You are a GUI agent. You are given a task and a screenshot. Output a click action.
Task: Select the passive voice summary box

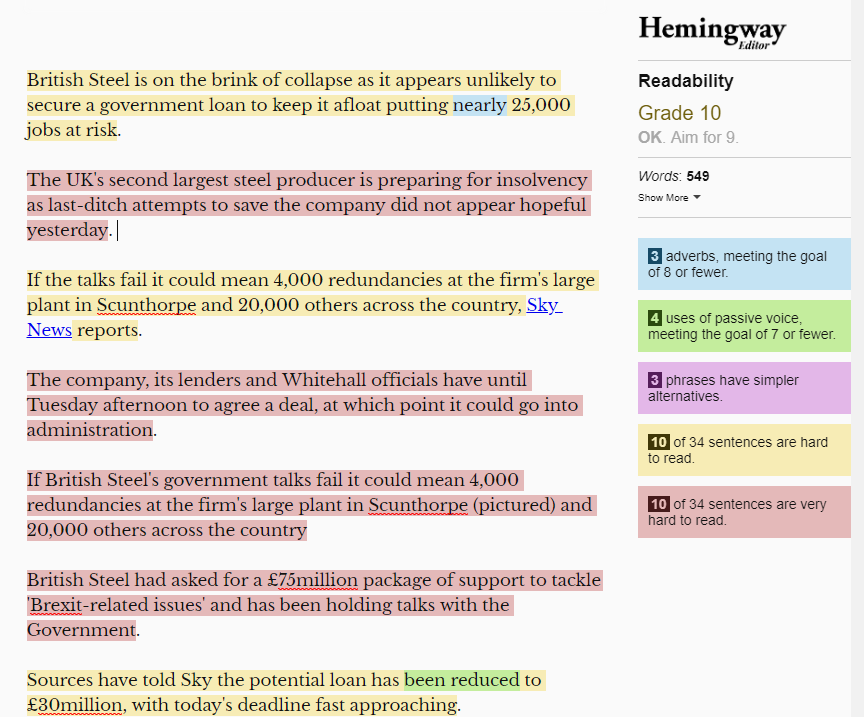[x=744, y=326]
